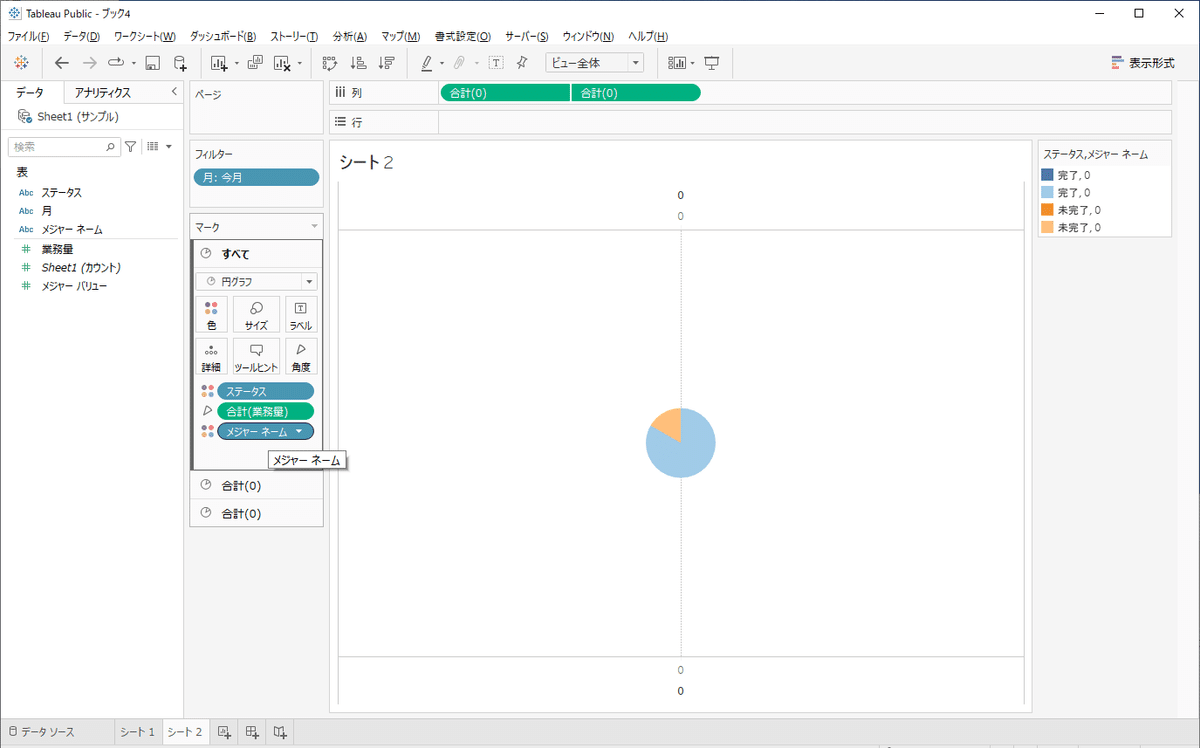Click the サイズ size button

pos(256,314)
